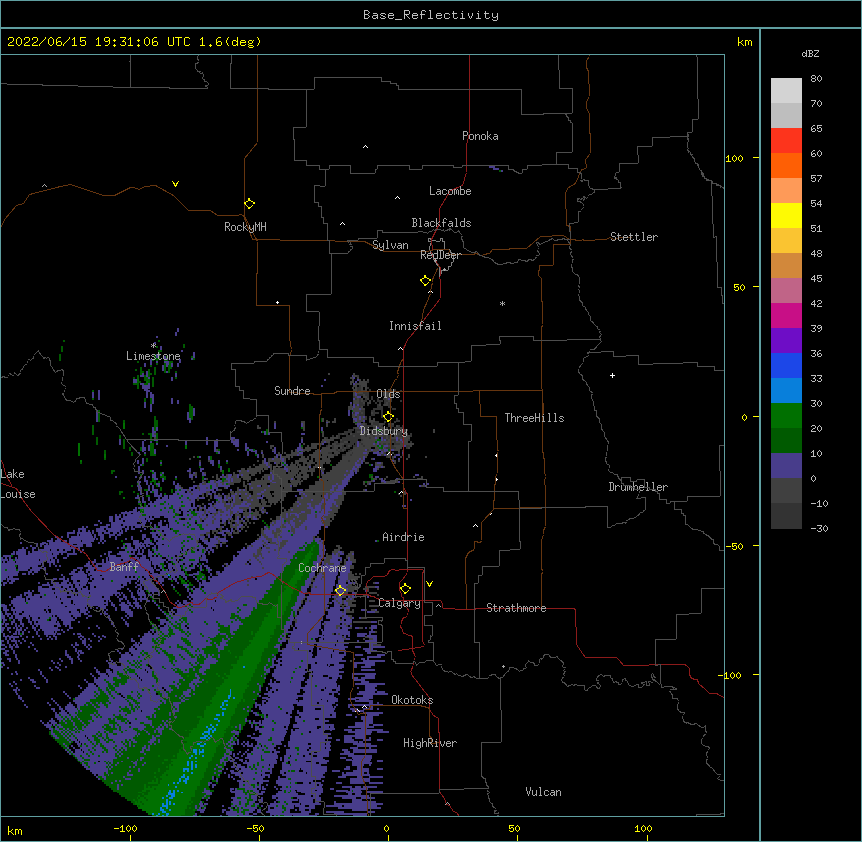The width and height of the screenshot is (862, 842).
Task: Click the white asterisk marker east of Innisfail
Action: point(502,303)
